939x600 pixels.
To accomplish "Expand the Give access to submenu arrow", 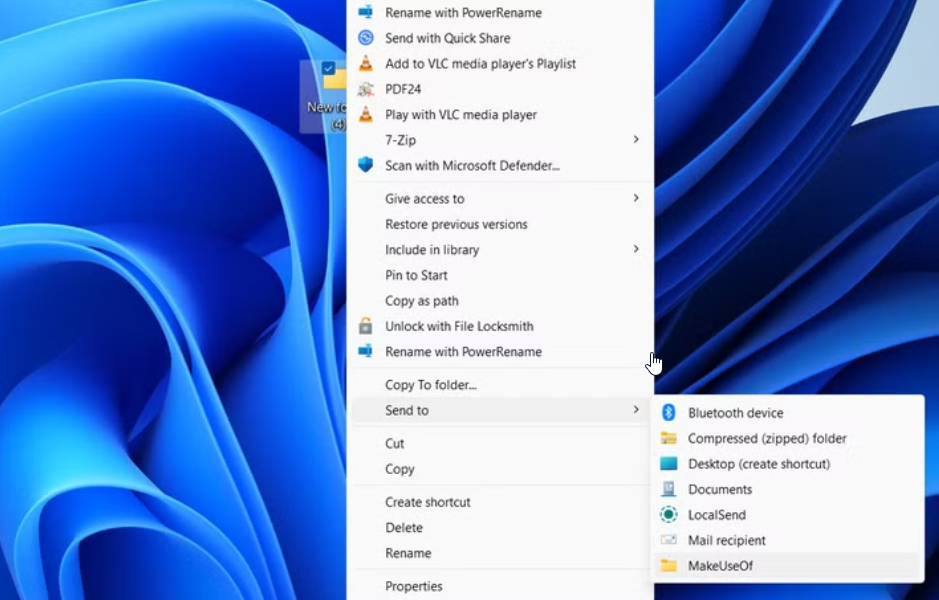I will click(636, 198).
